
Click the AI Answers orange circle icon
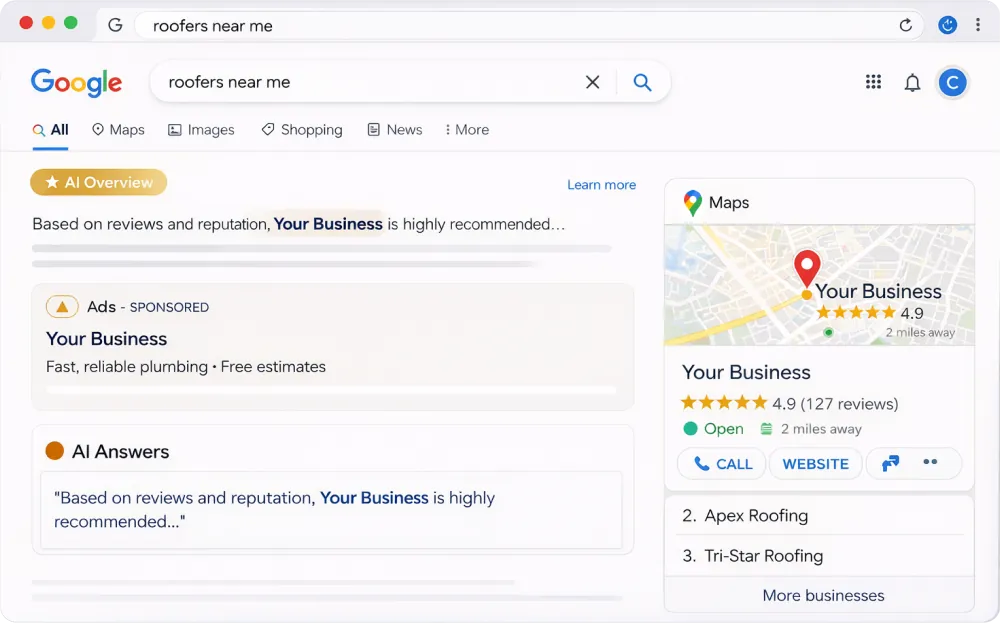pos(55,451)
